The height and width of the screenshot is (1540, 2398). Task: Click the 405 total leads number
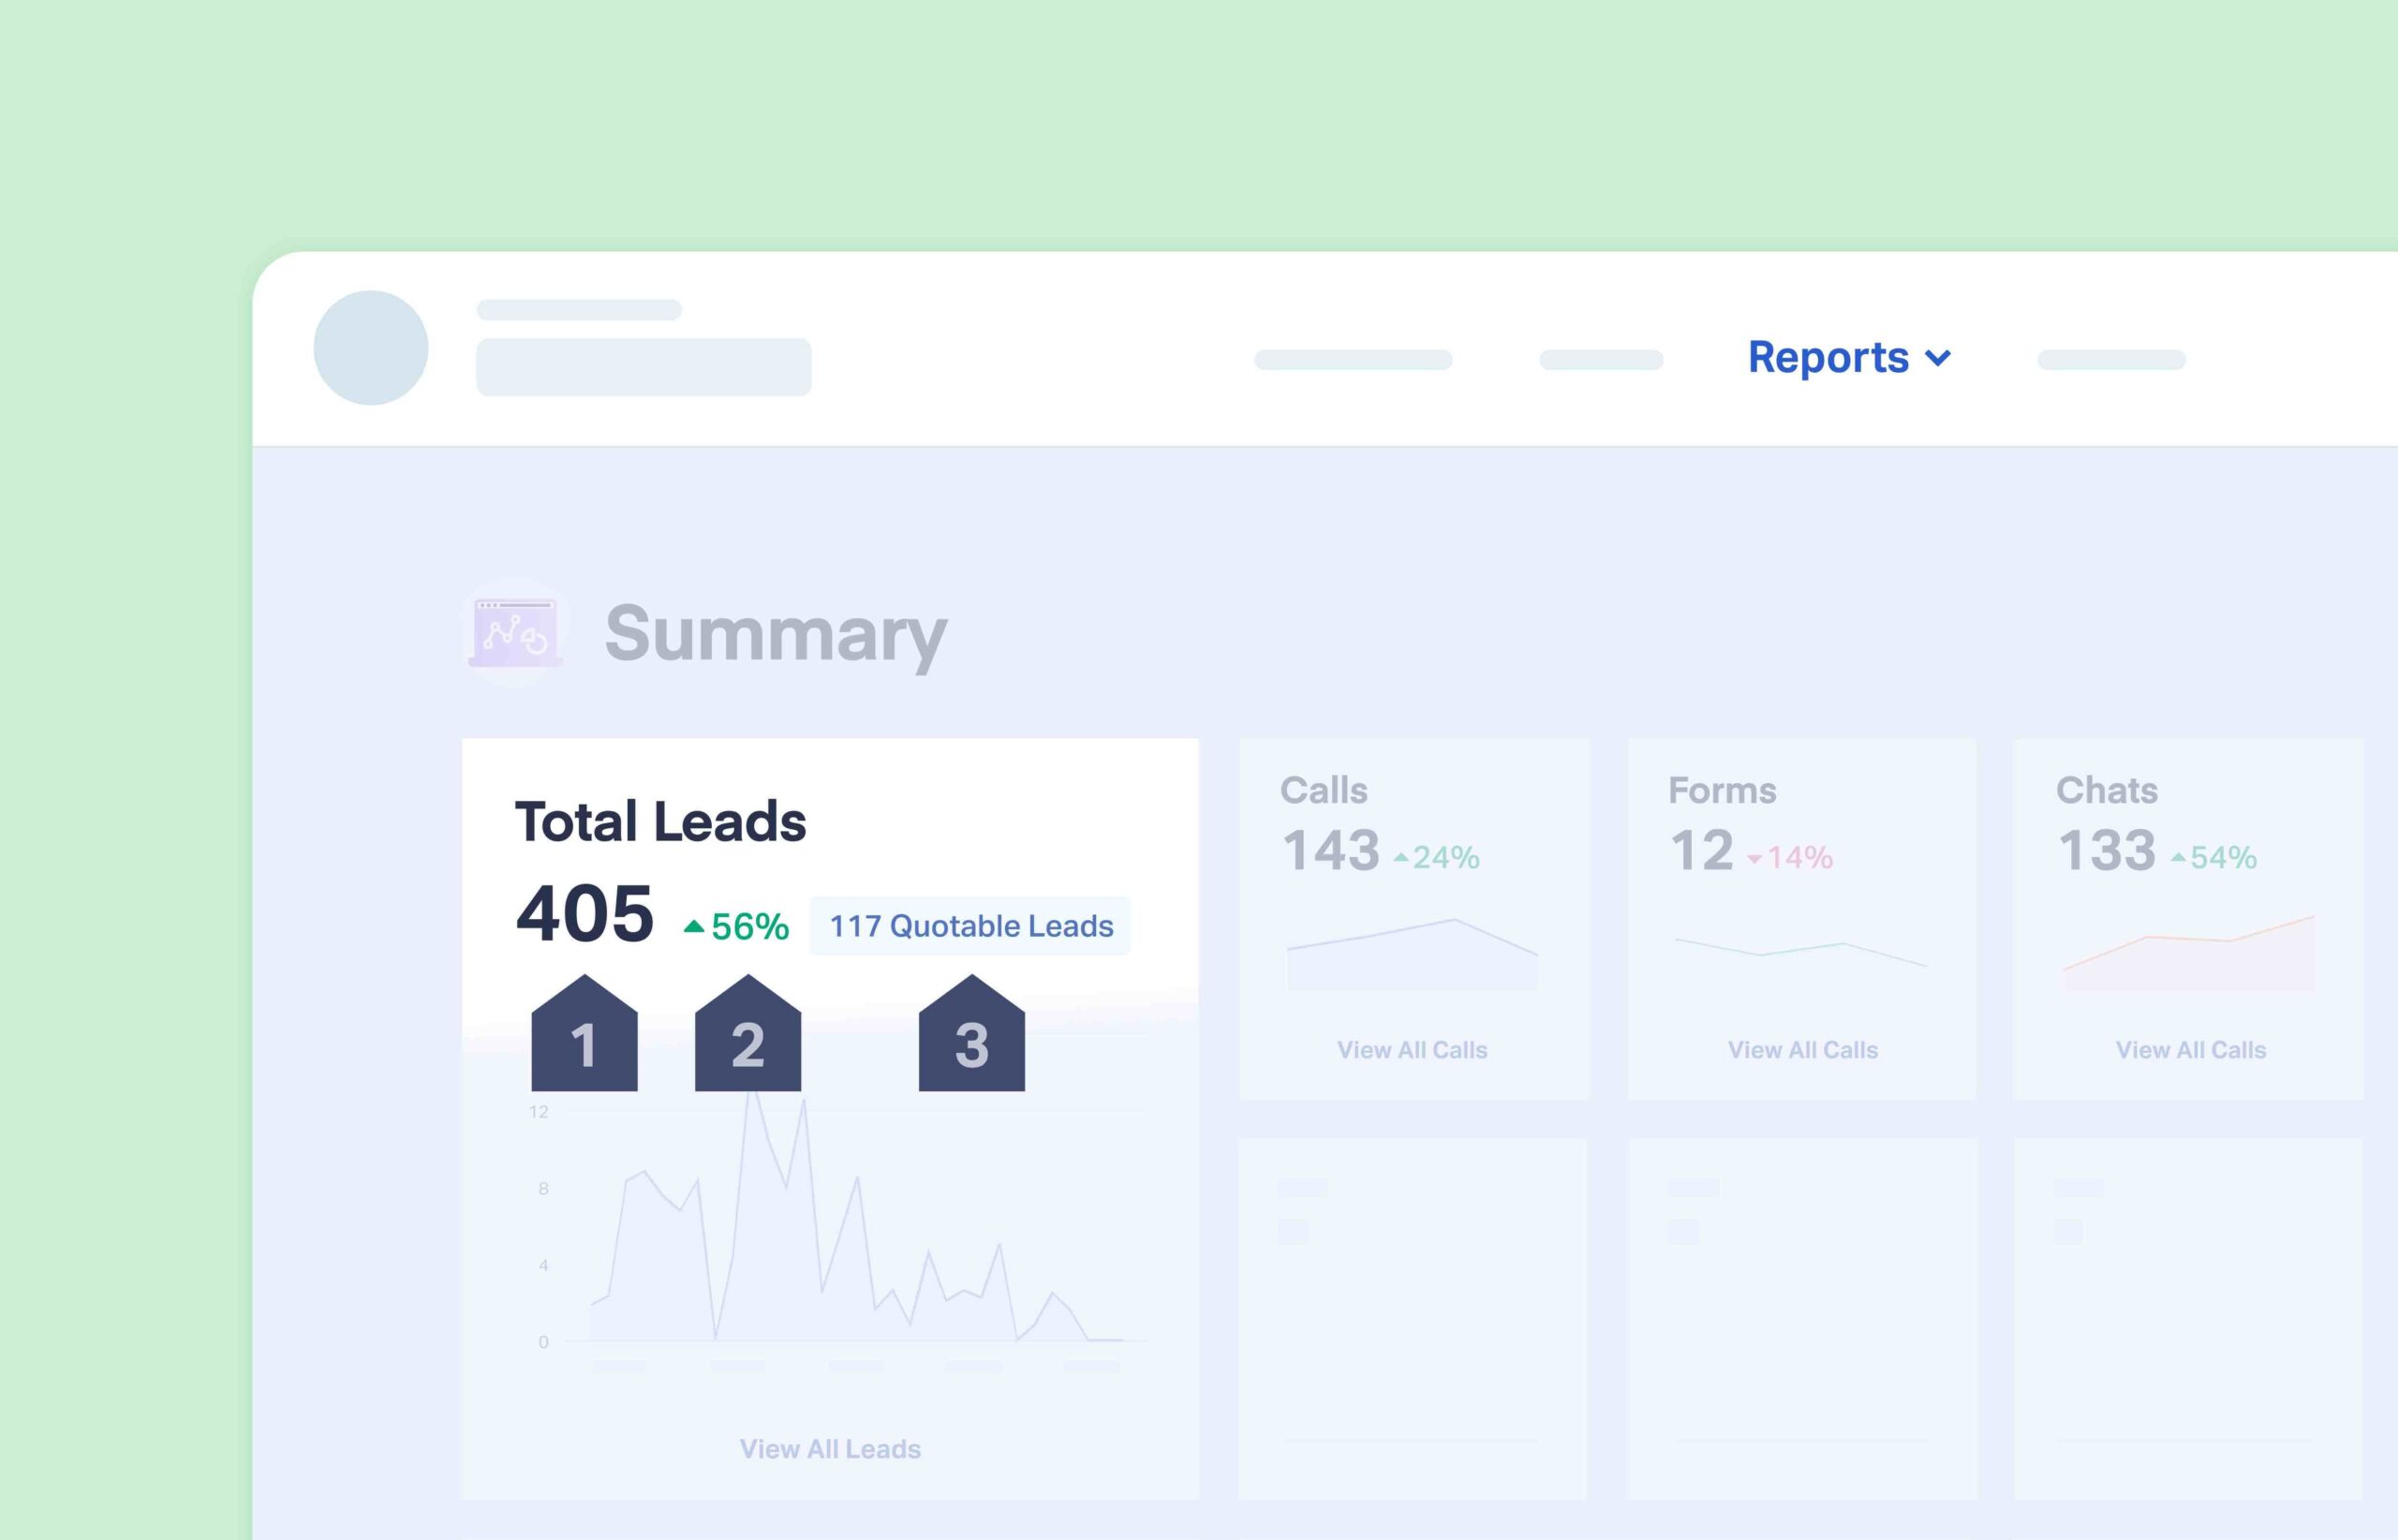[585, 913]
